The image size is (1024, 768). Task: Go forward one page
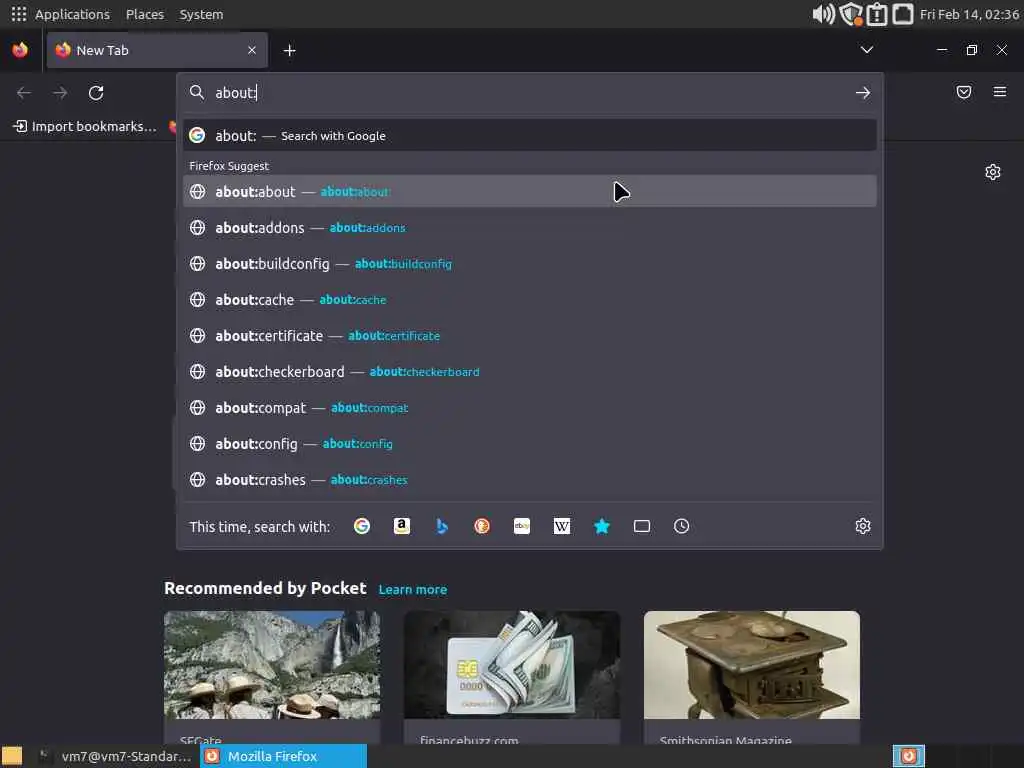[60, 93]
